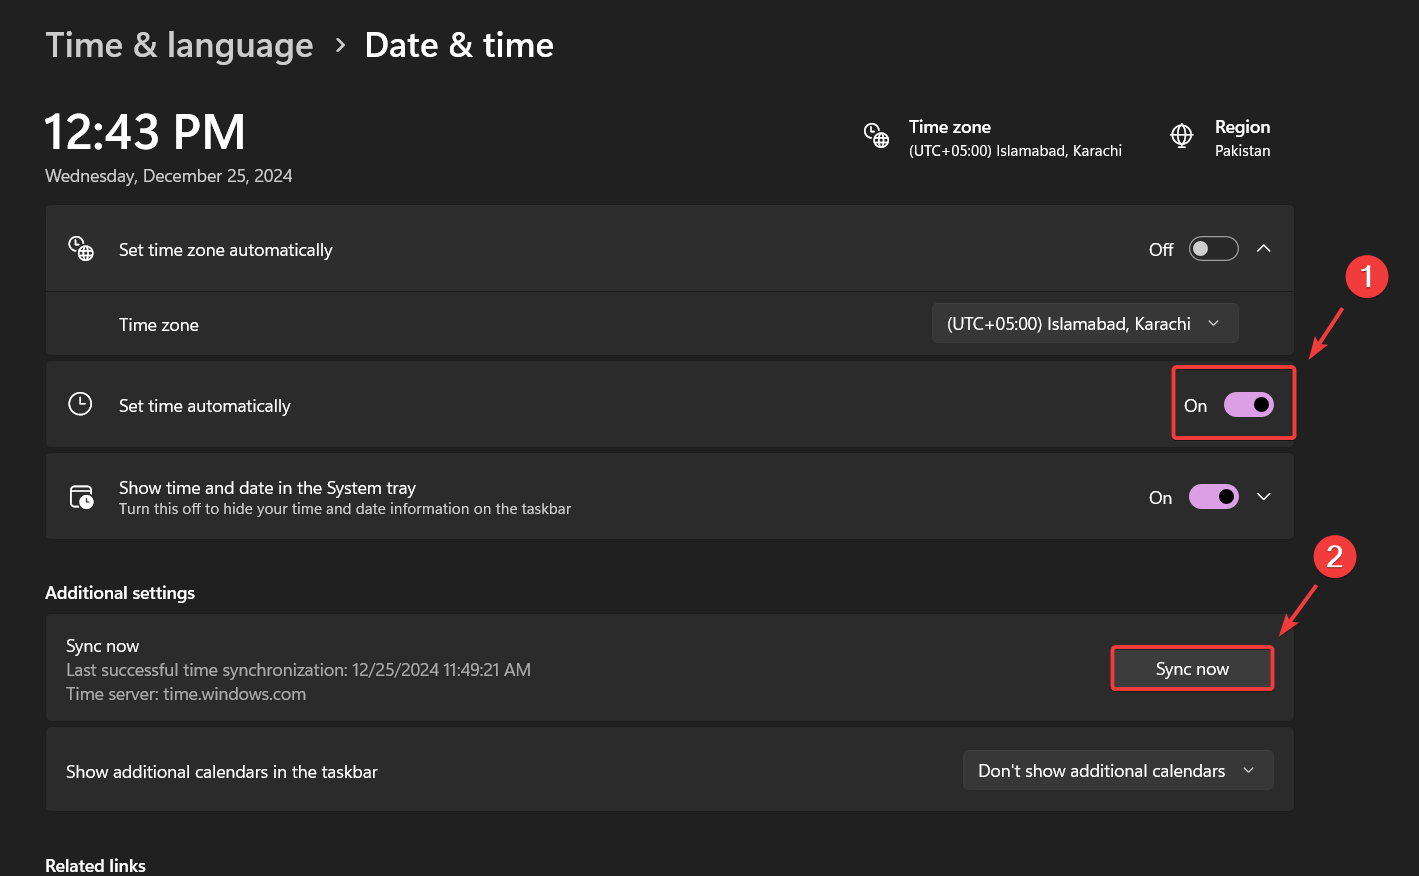Click the Show additional calendars in taskbar row

[x=222, y=772]
